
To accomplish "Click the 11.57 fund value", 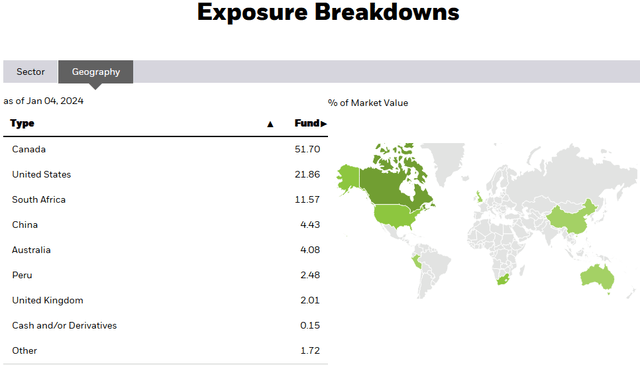I will point(307,200).
